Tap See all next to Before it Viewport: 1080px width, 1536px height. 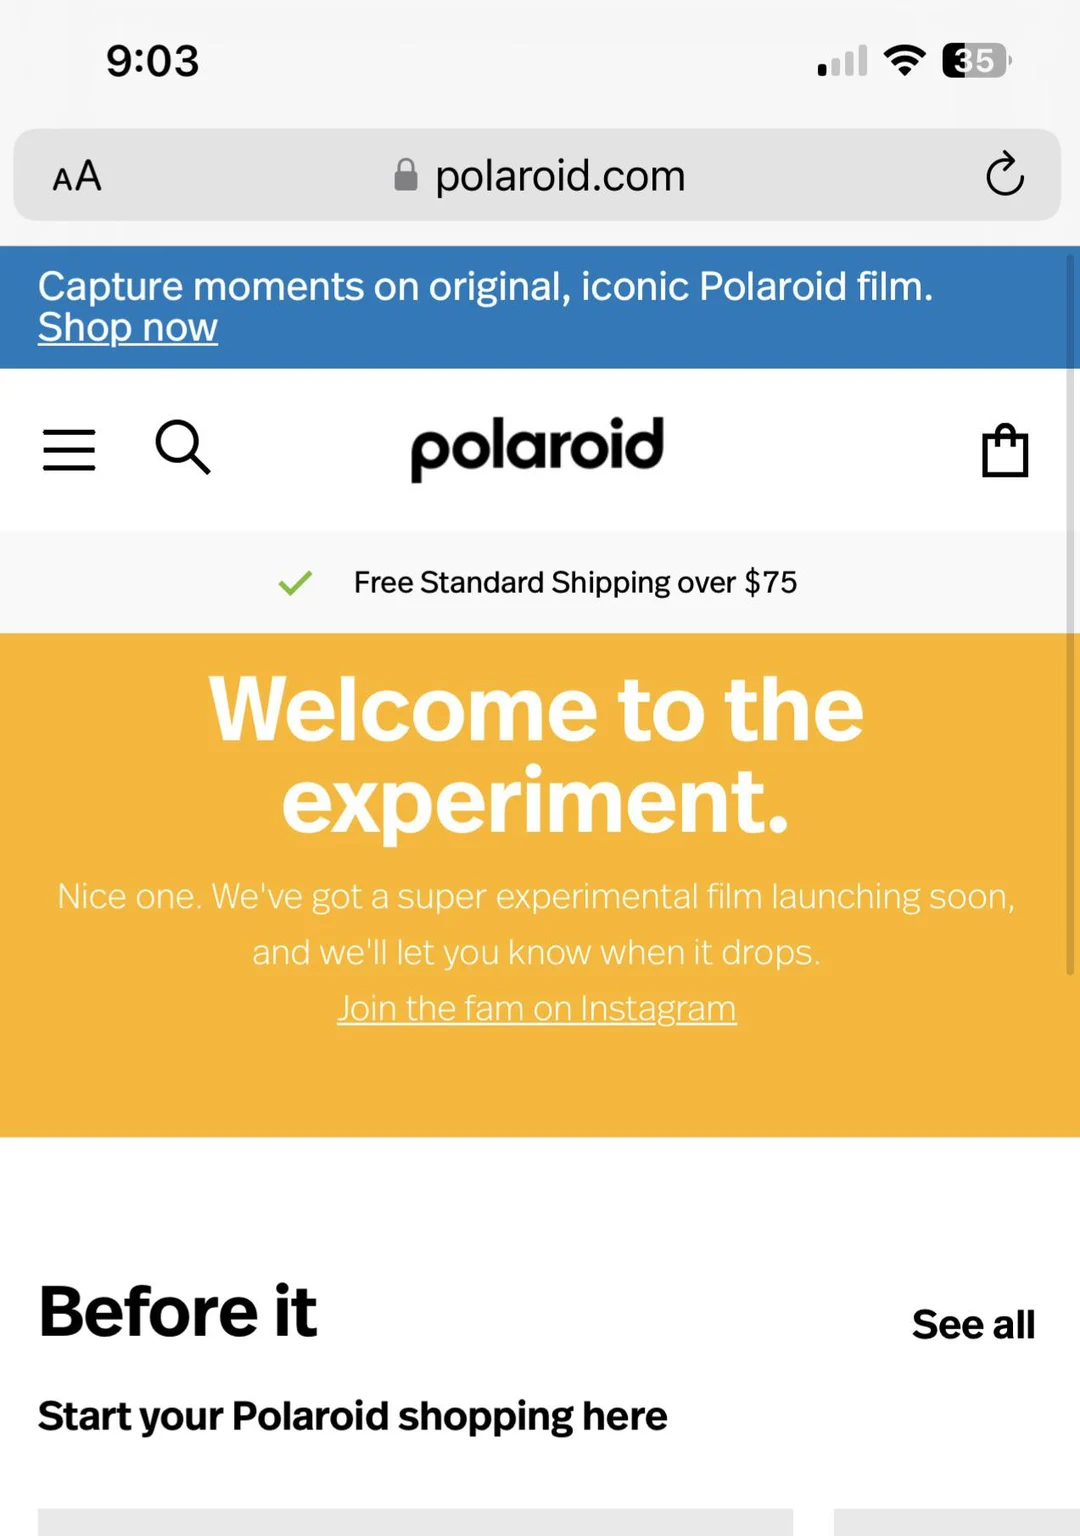click(x=972, y=1323)
